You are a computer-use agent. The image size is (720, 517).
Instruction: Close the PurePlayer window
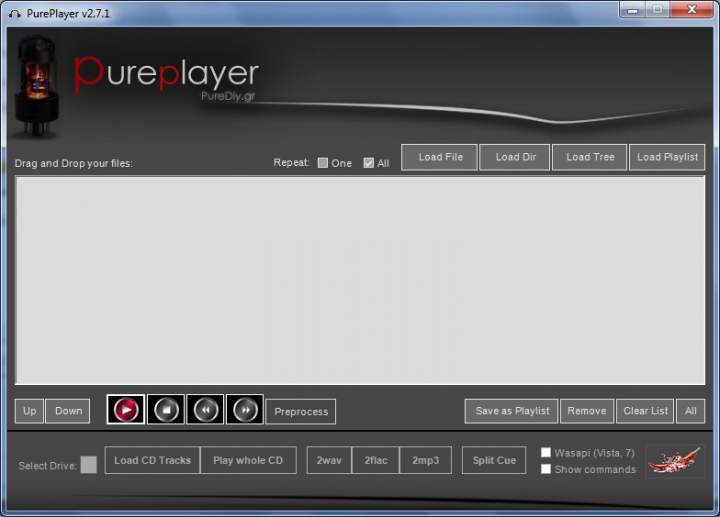(x=692, y=9)
